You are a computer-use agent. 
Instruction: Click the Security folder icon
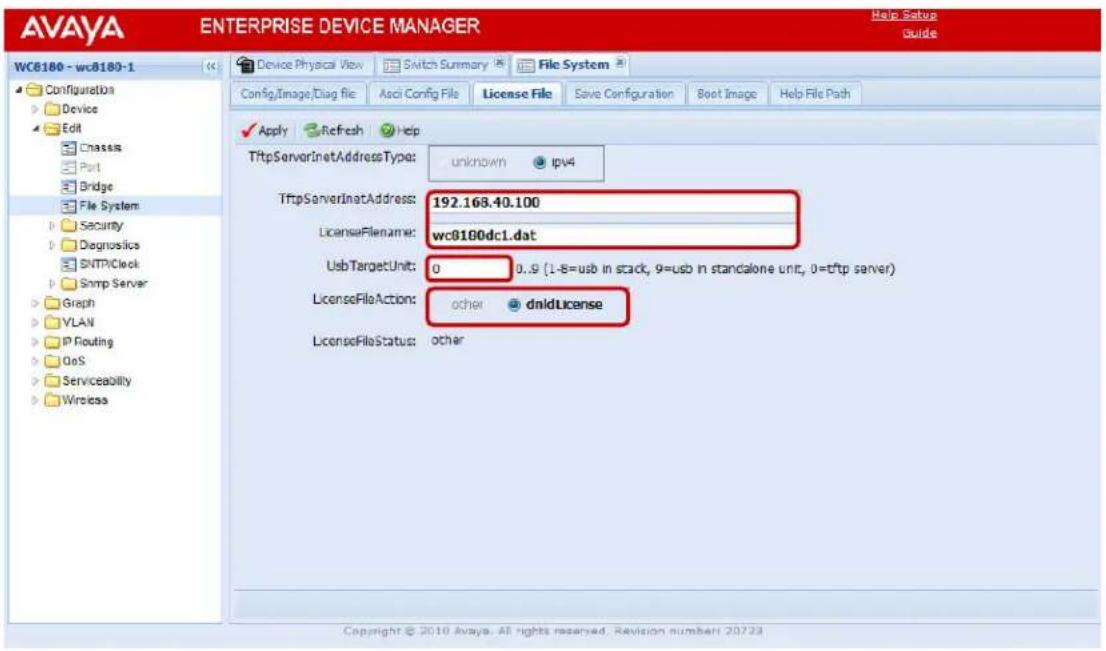pyautogui.click(x=68, y=226)
